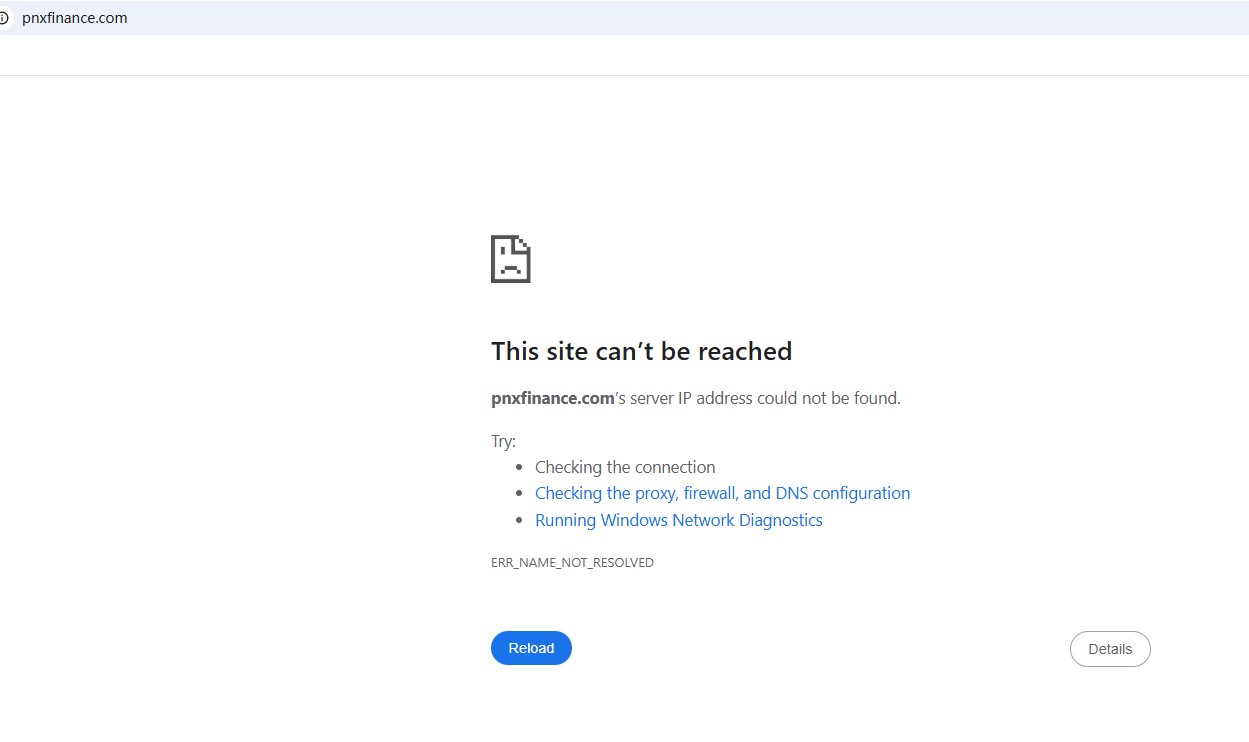Click the ERR_NAME_NOT_RESOLVED error code
The width and height of the screenshot is (1249, 742).
tap(572, 563)
